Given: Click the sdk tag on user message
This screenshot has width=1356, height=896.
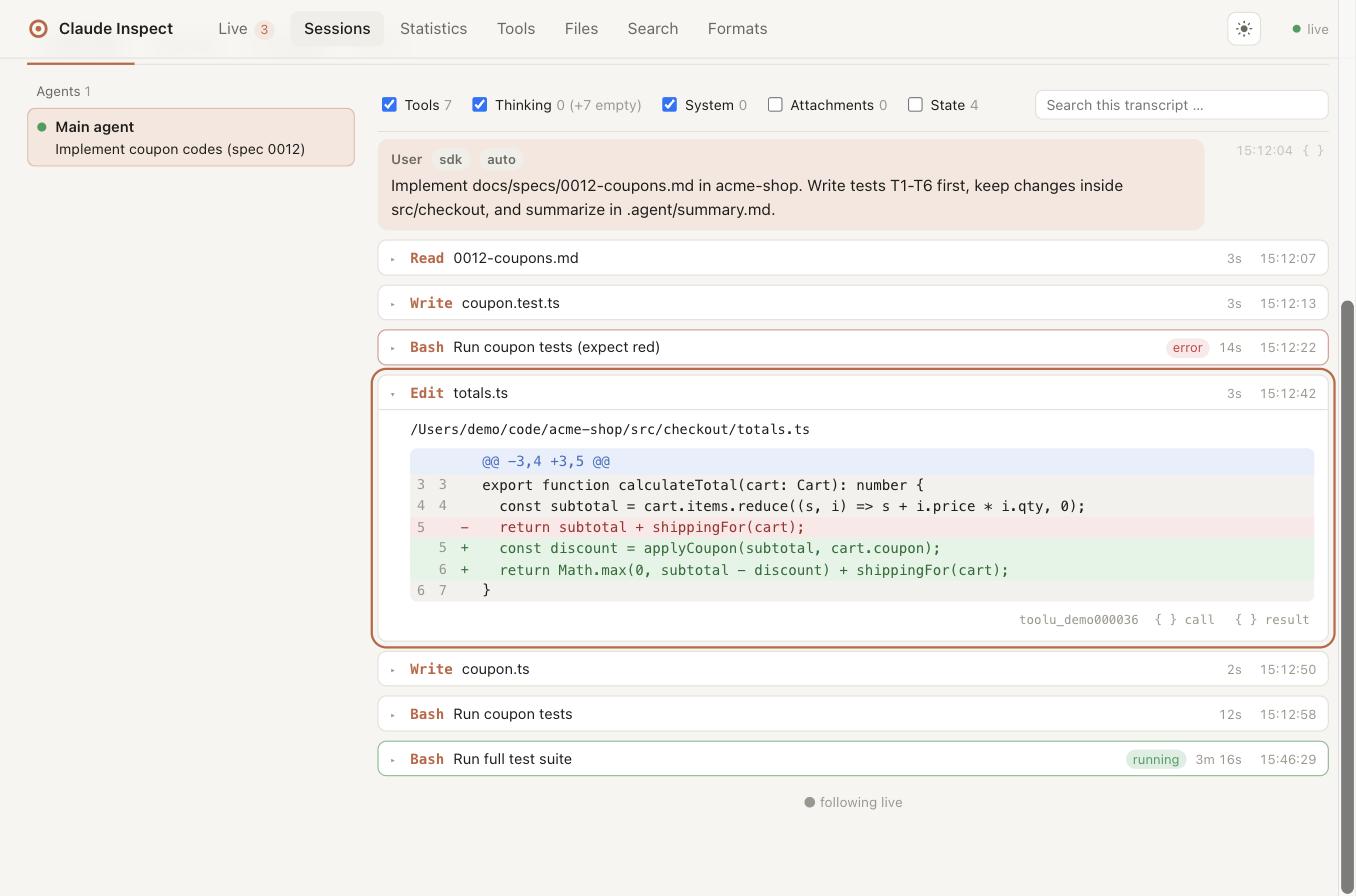Looking at the screenshot, I should click(x=451, y=160).
